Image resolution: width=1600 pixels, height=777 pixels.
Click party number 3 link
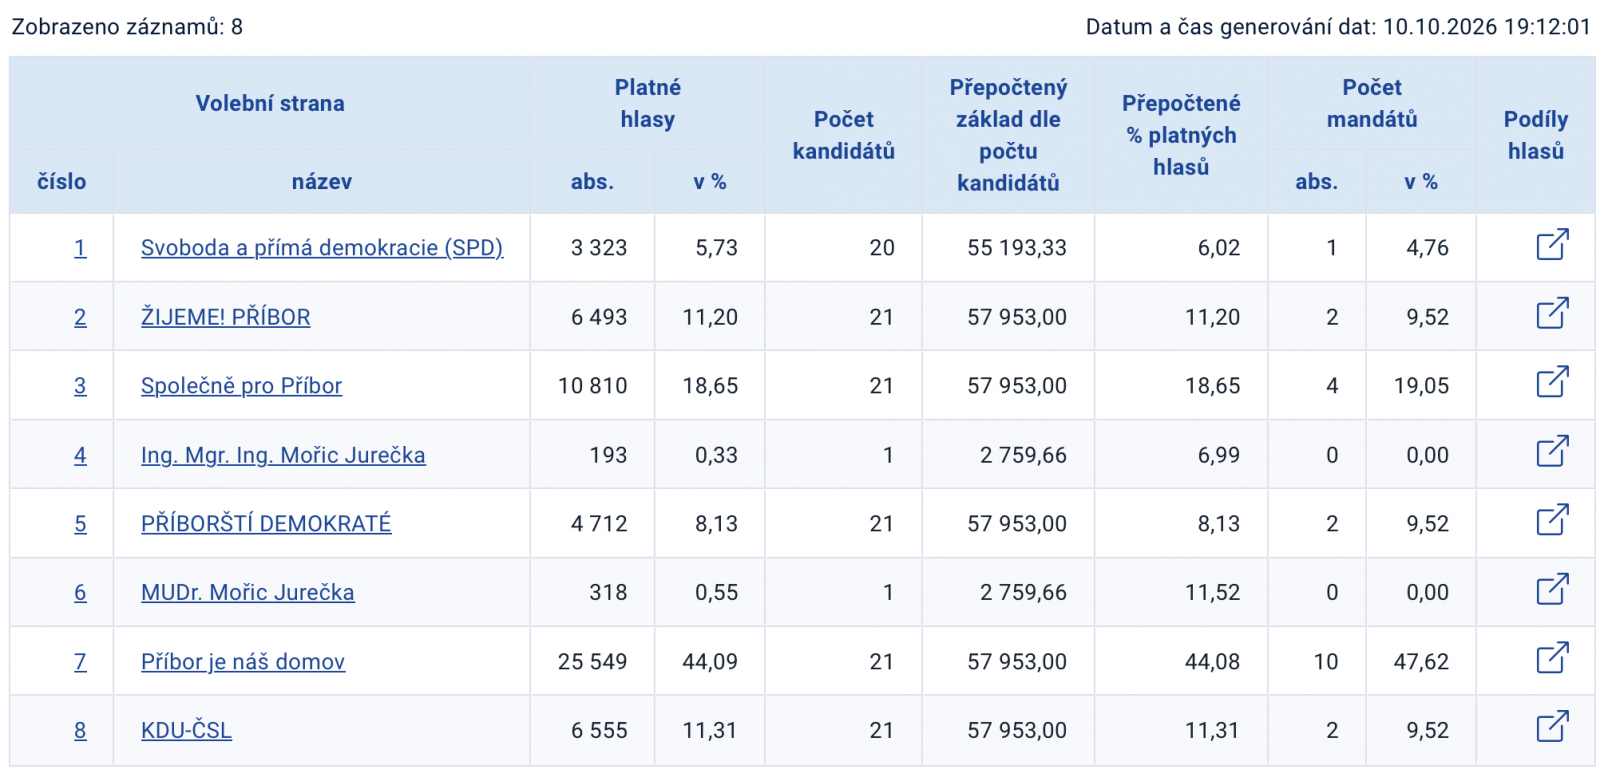point(80,386)
